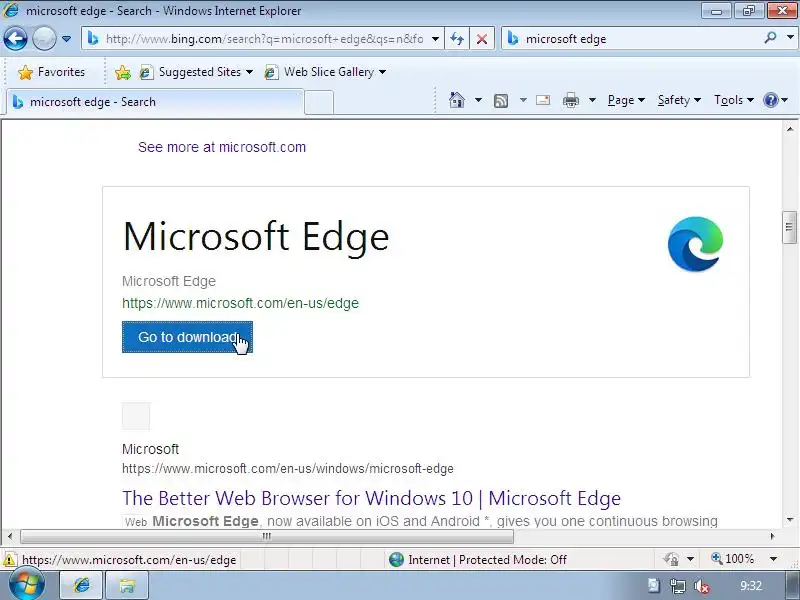800x600 pixels.
Task: Click the RSS Feeds icon
Action: pos(501,101)
